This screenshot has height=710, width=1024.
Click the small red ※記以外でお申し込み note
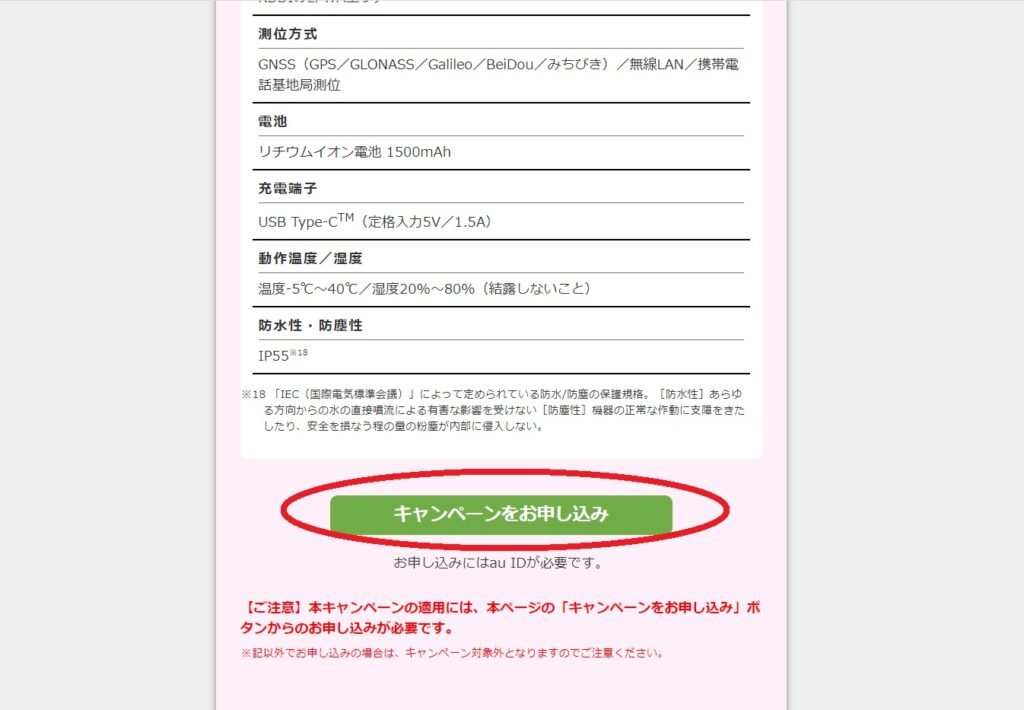click(452, 653)
